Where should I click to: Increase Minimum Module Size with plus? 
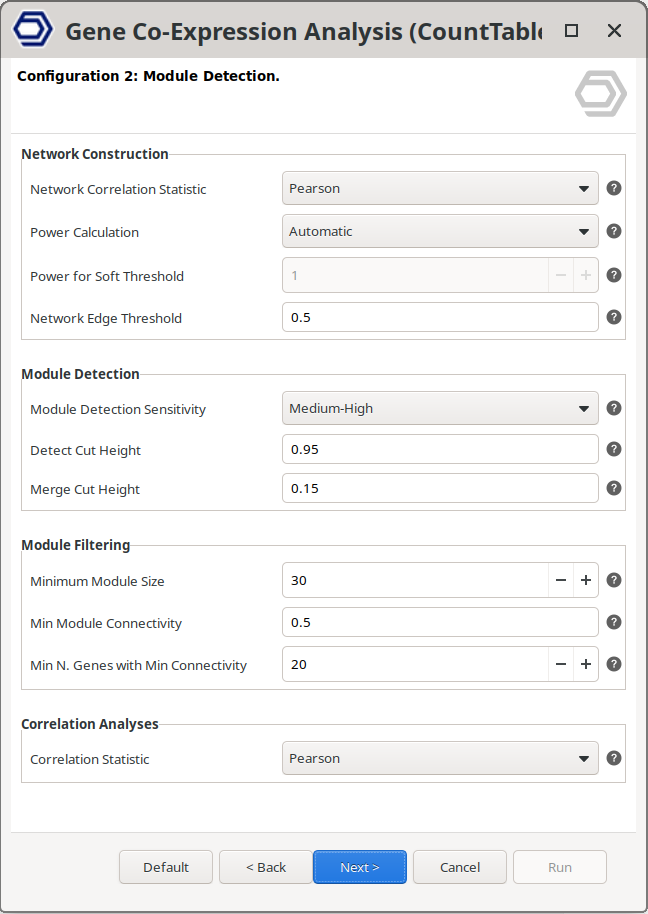click(x=586, y=581)
